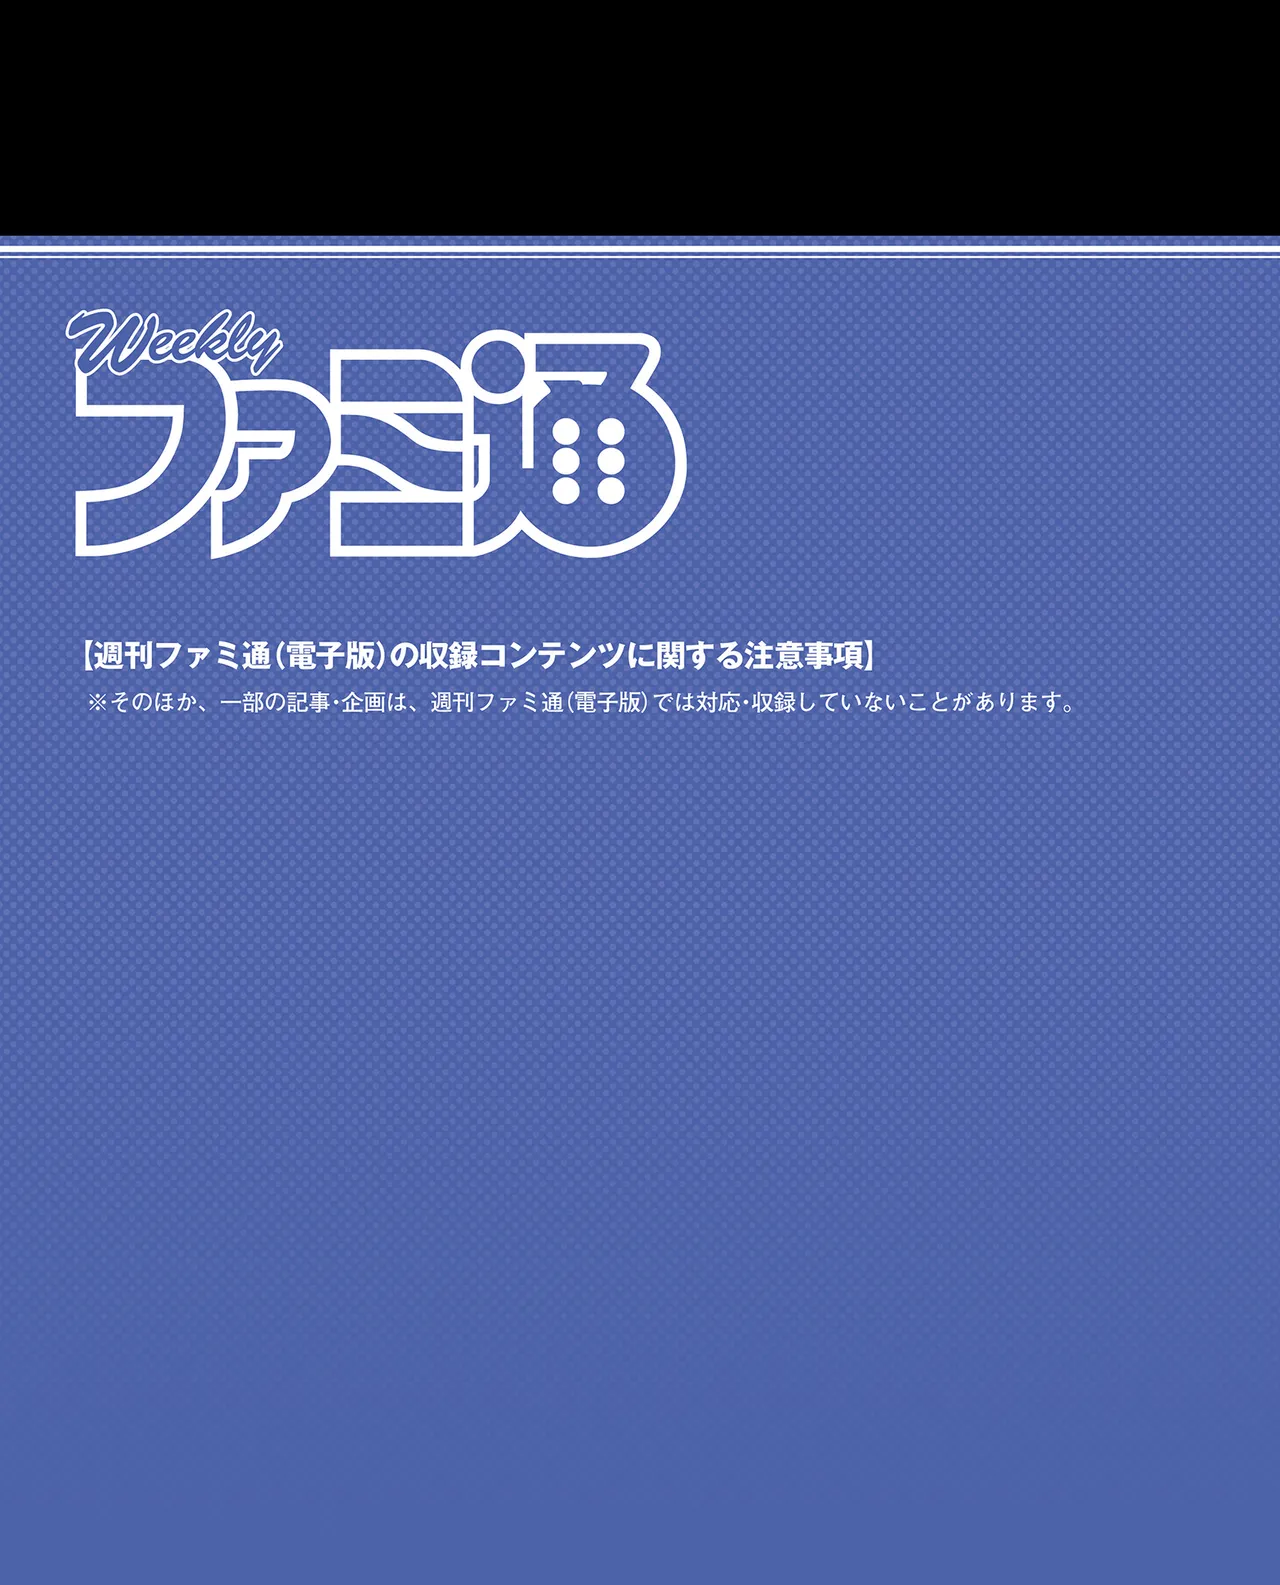Select the heading 【週刊ファミ通(電子版)の収録コンテンツに関する注意事項】
The height and width of the screenshot is (1585, 1280).
click(477, 656)
